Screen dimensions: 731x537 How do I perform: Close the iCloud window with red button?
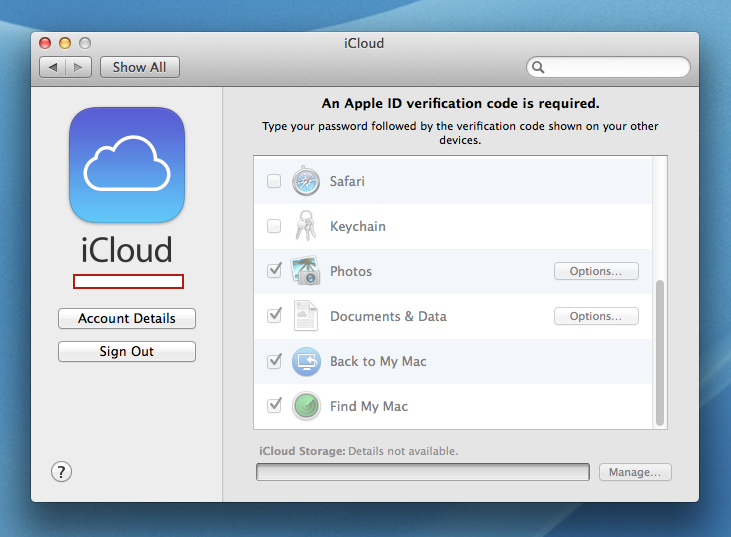point(45,43)
